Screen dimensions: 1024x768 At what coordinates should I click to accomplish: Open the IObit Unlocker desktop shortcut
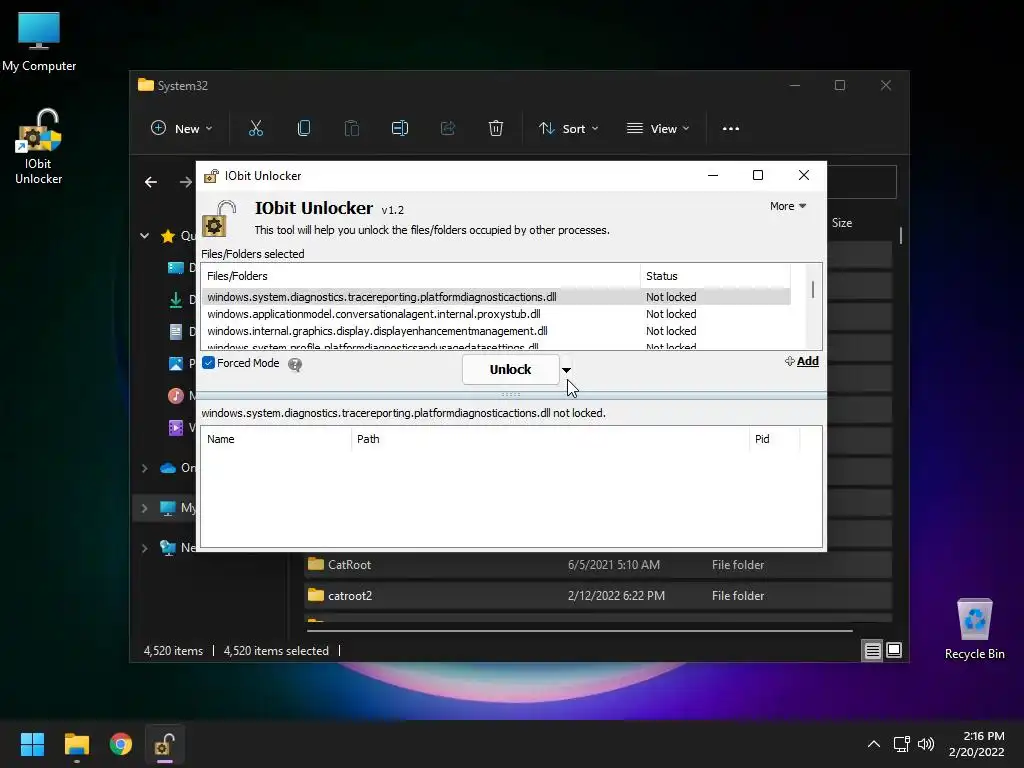click(x=39, y=147)
